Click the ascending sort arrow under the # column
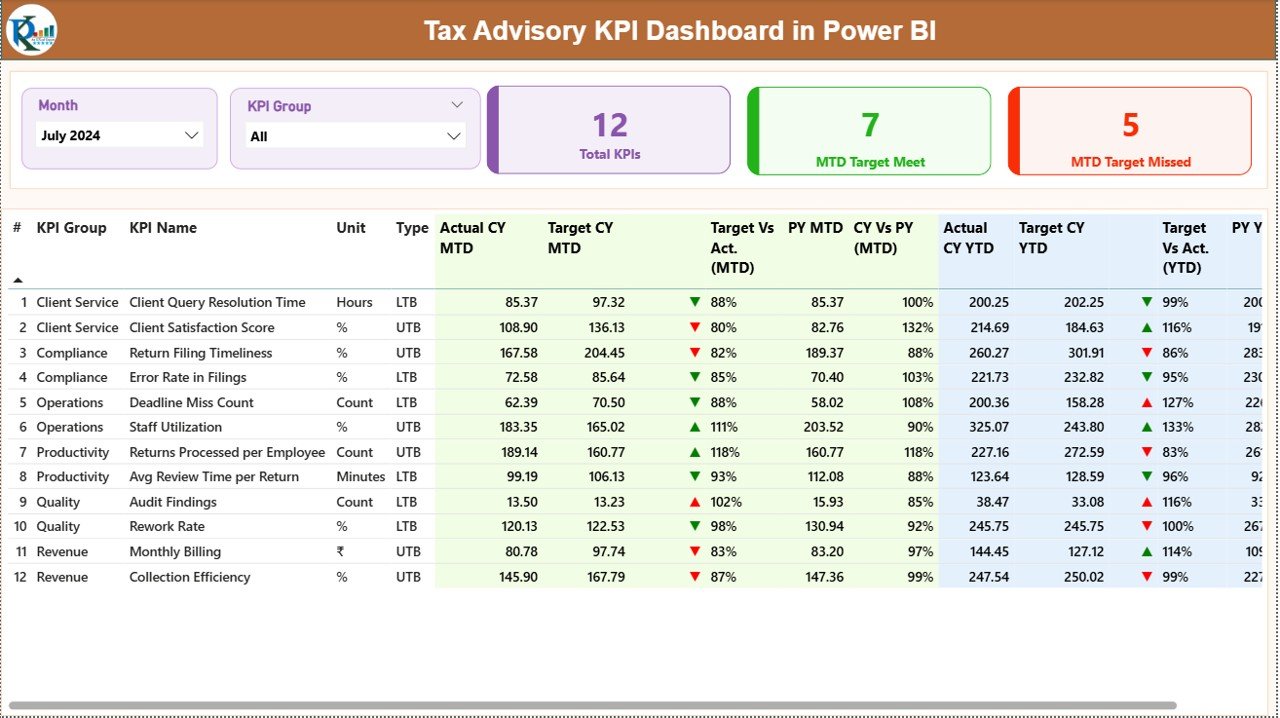Viewport: 1280px width, 718px height. tap(16, 279)
